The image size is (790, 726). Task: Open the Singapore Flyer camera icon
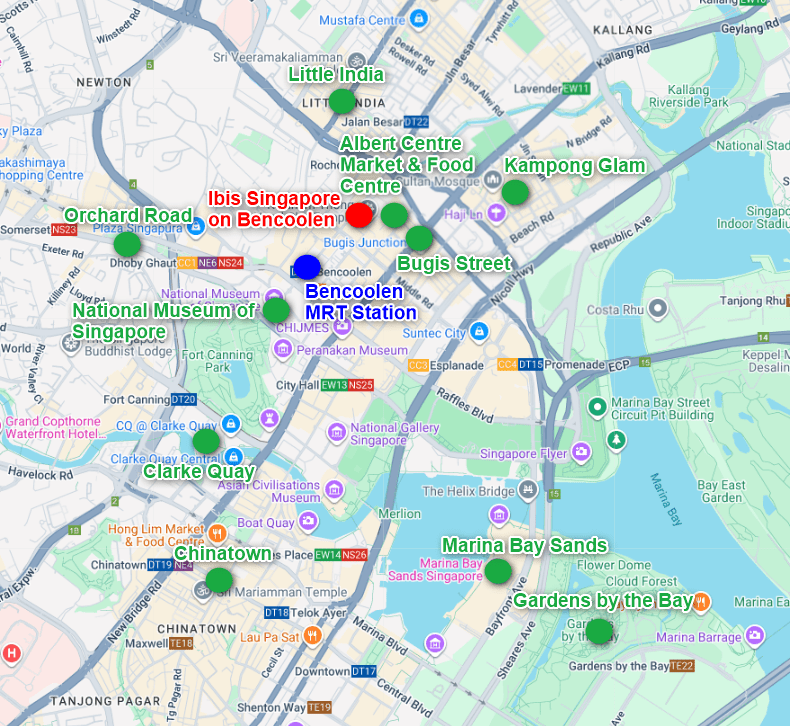581,453
